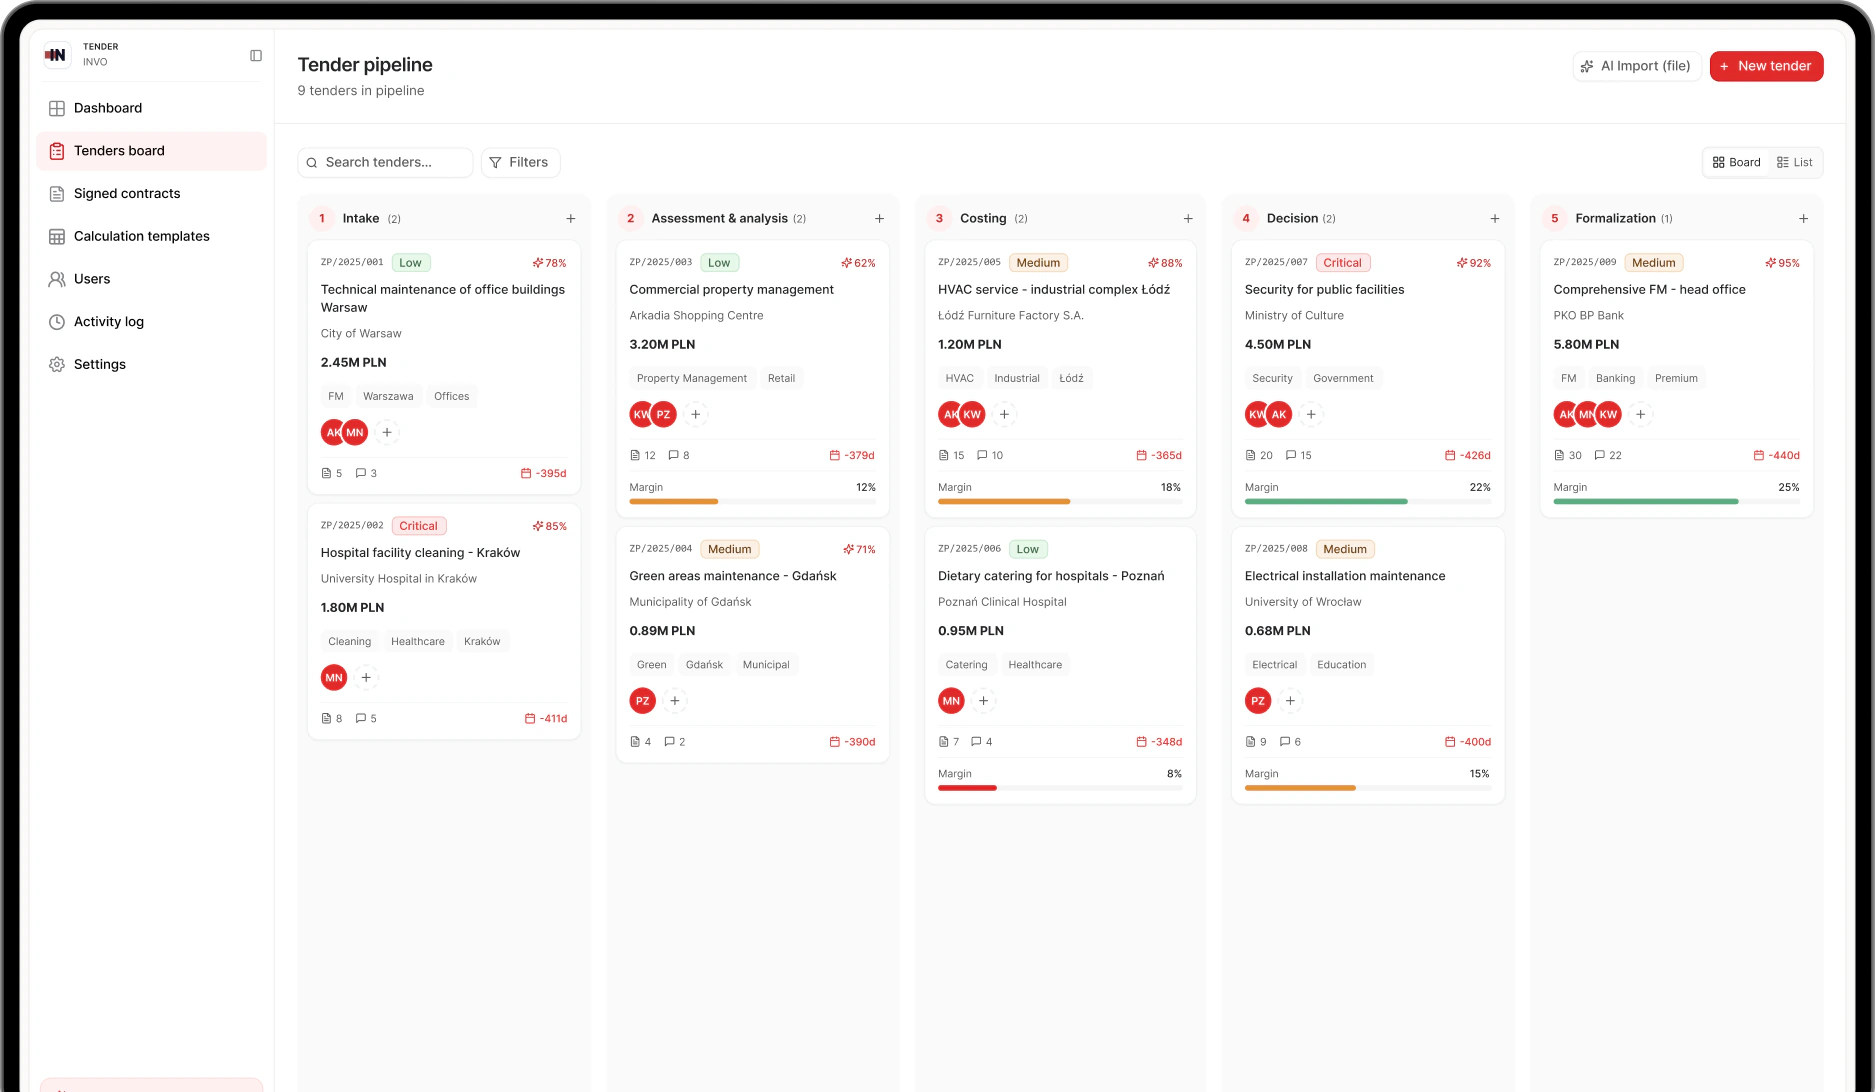Screen dimensions: 1875x1092
Task: Add assignee to Electrical installation card
Action: tap(1290, 701)
